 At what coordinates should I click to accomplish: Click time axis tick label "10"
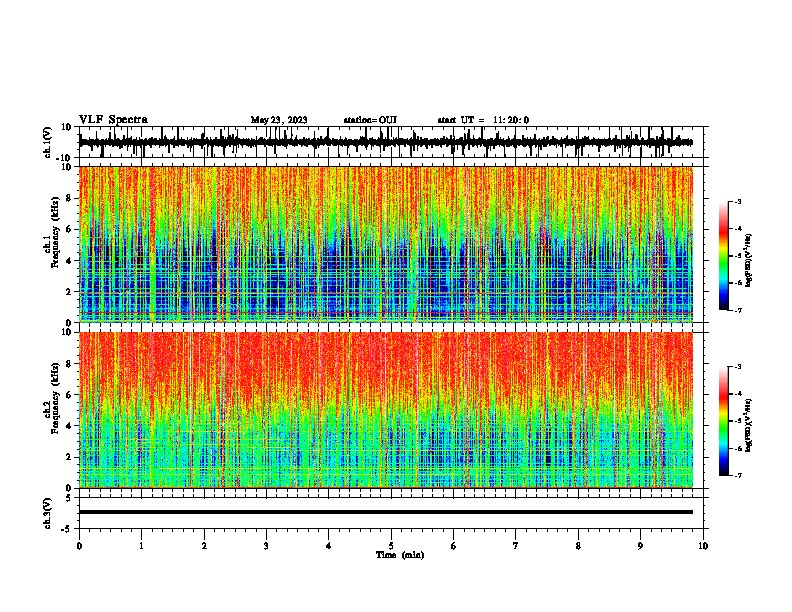tap(703, 546)
